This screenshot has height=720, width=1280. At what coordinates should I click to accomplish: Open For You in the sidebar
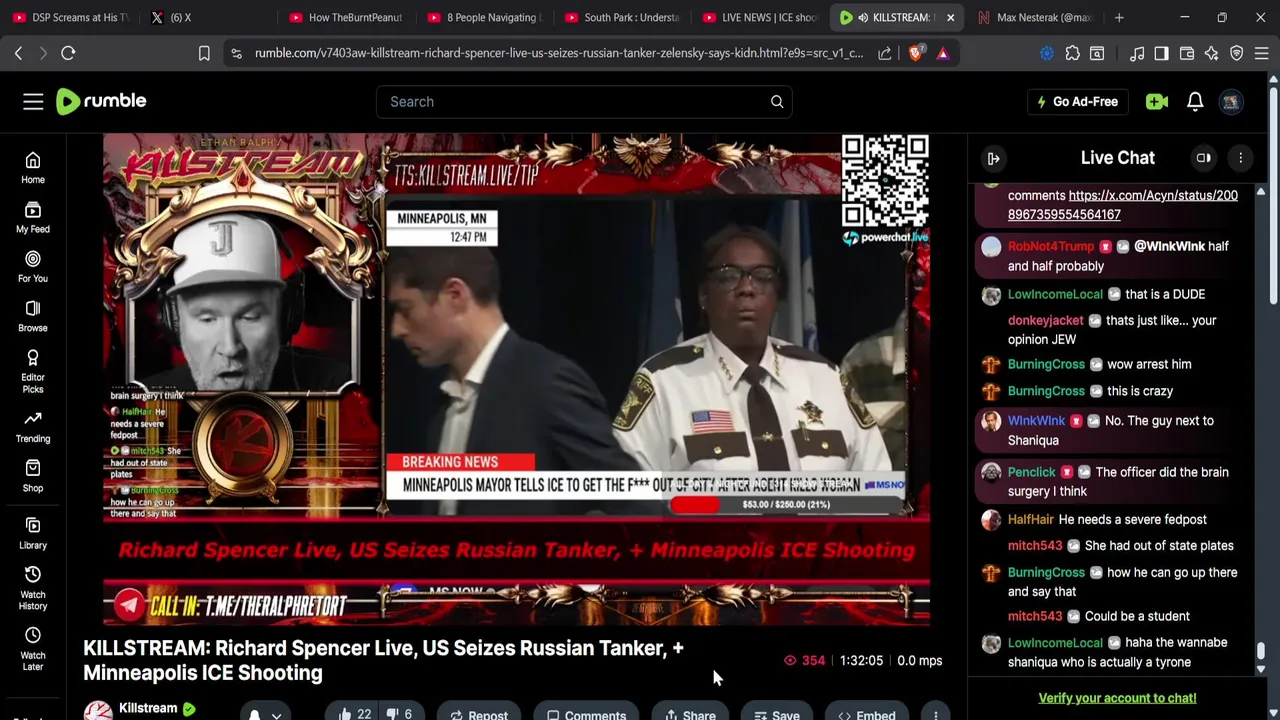coord(33,266)
